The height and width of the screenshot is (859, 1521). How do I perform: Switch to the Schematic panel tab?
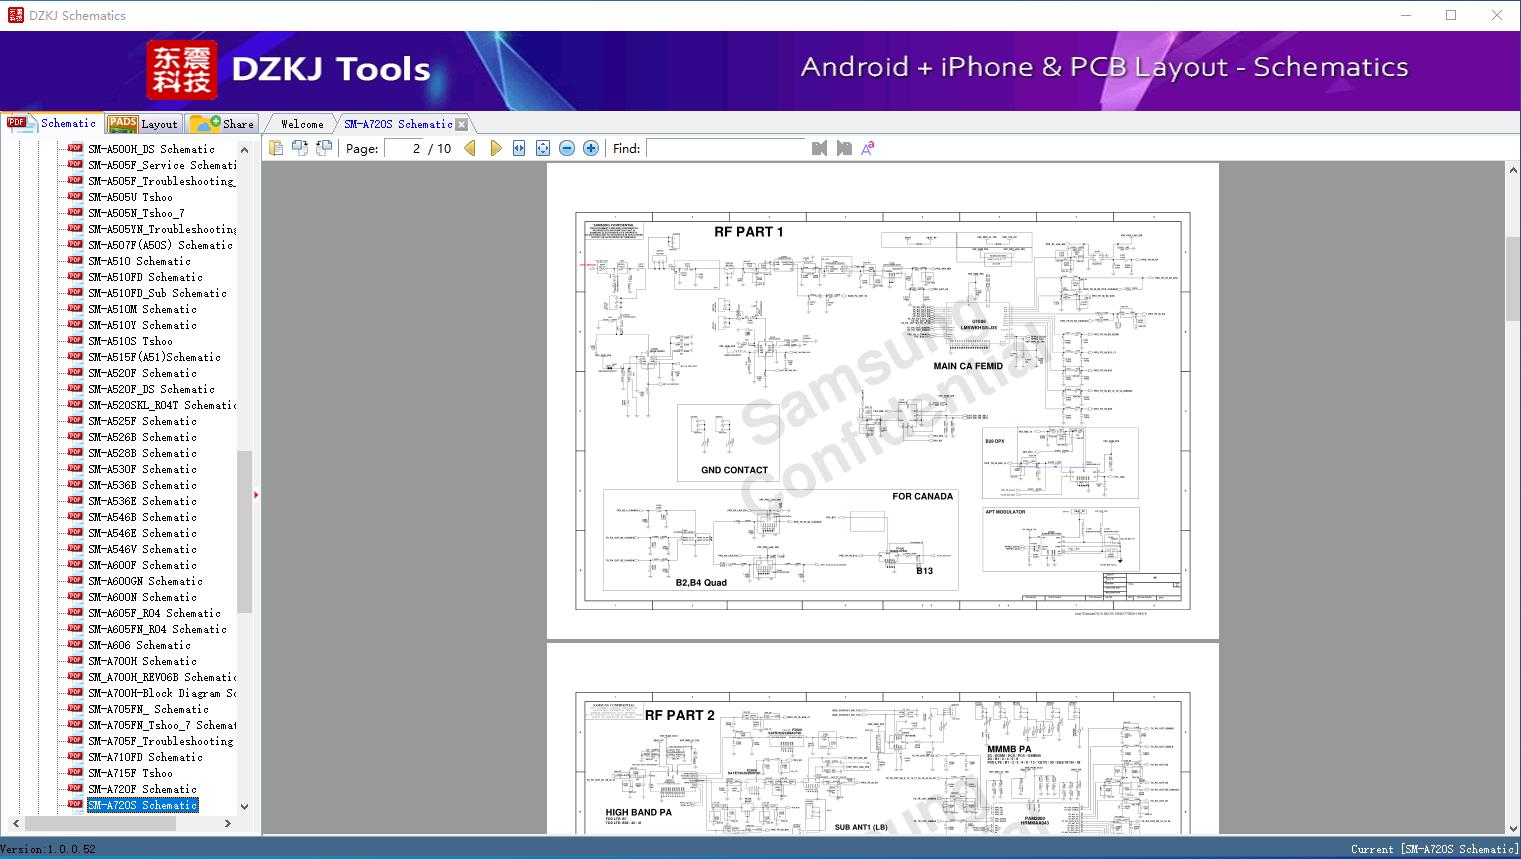52,123
